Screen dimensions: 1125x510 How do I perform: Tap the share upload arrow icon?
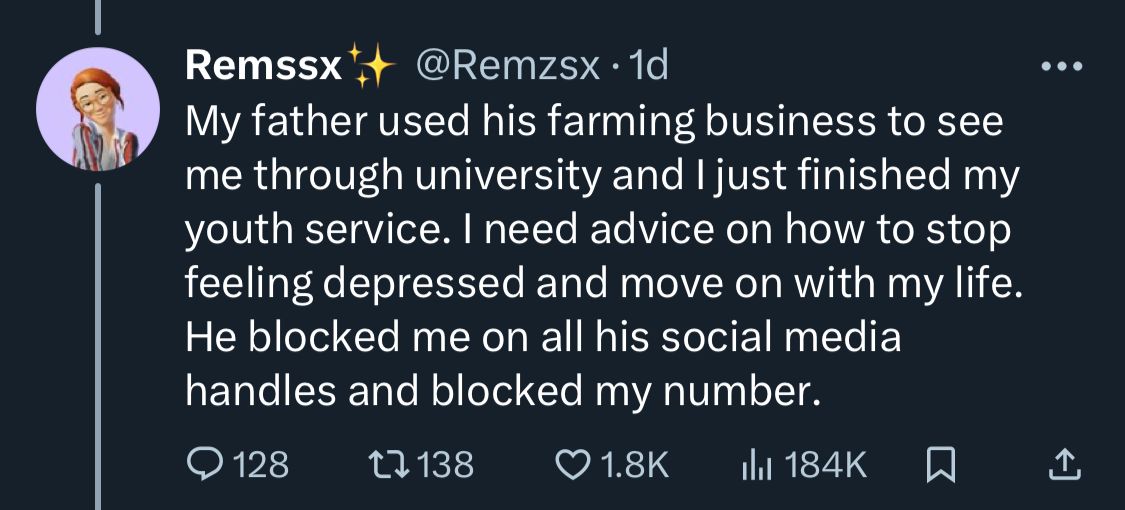tap(1064, 463)
